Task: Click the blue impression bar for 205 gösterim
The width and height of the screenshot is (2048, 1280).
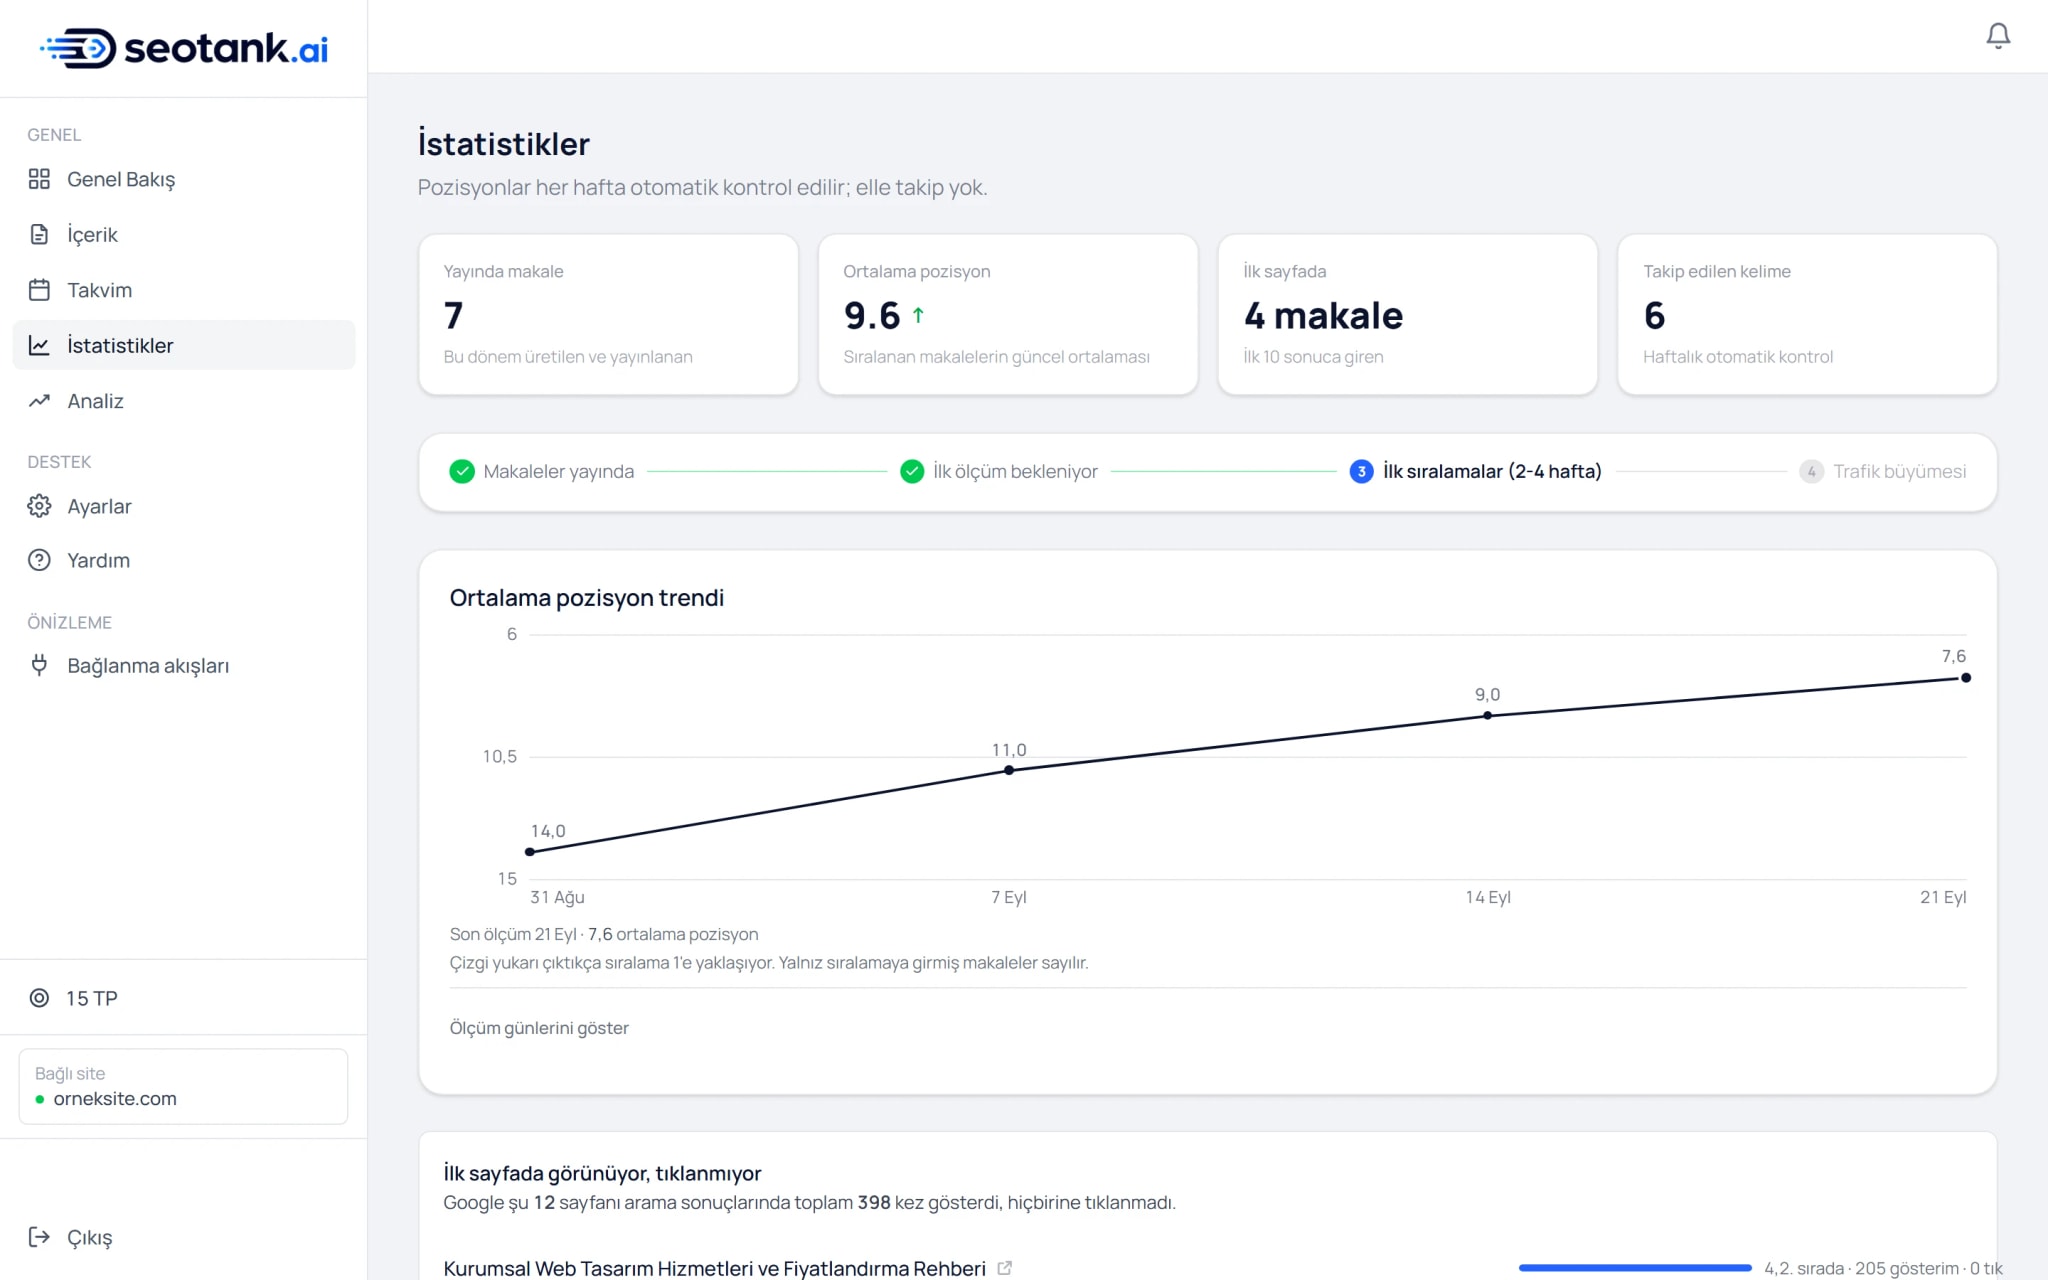Action: click(1635, 1268)
